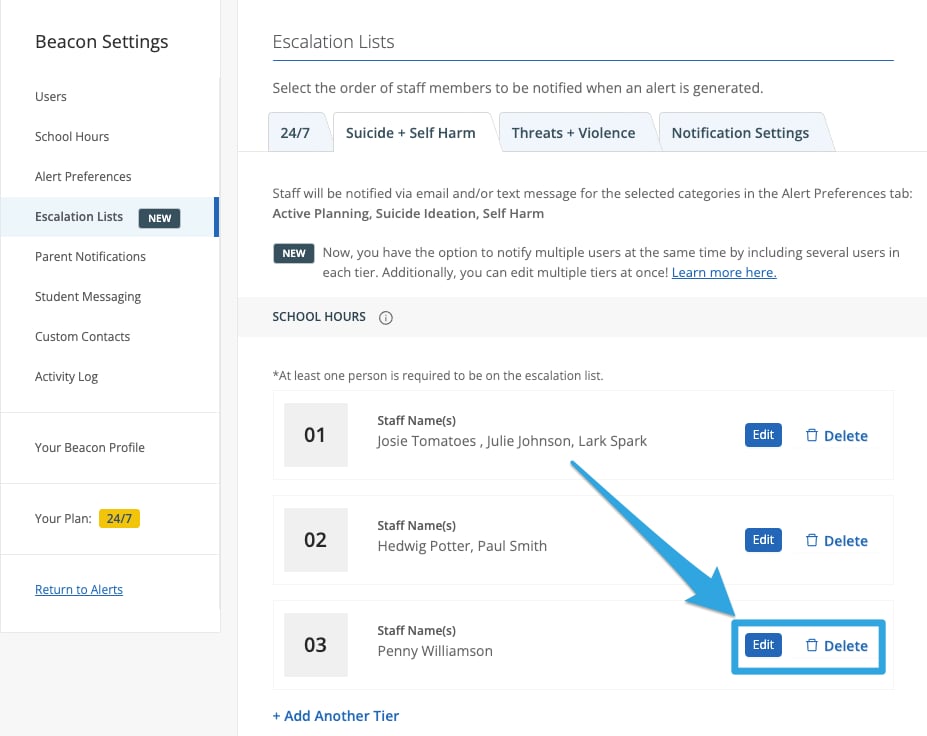Click trash icon in tier 03 row
This screenshot has width=927, height=736.
click(812, 645)
